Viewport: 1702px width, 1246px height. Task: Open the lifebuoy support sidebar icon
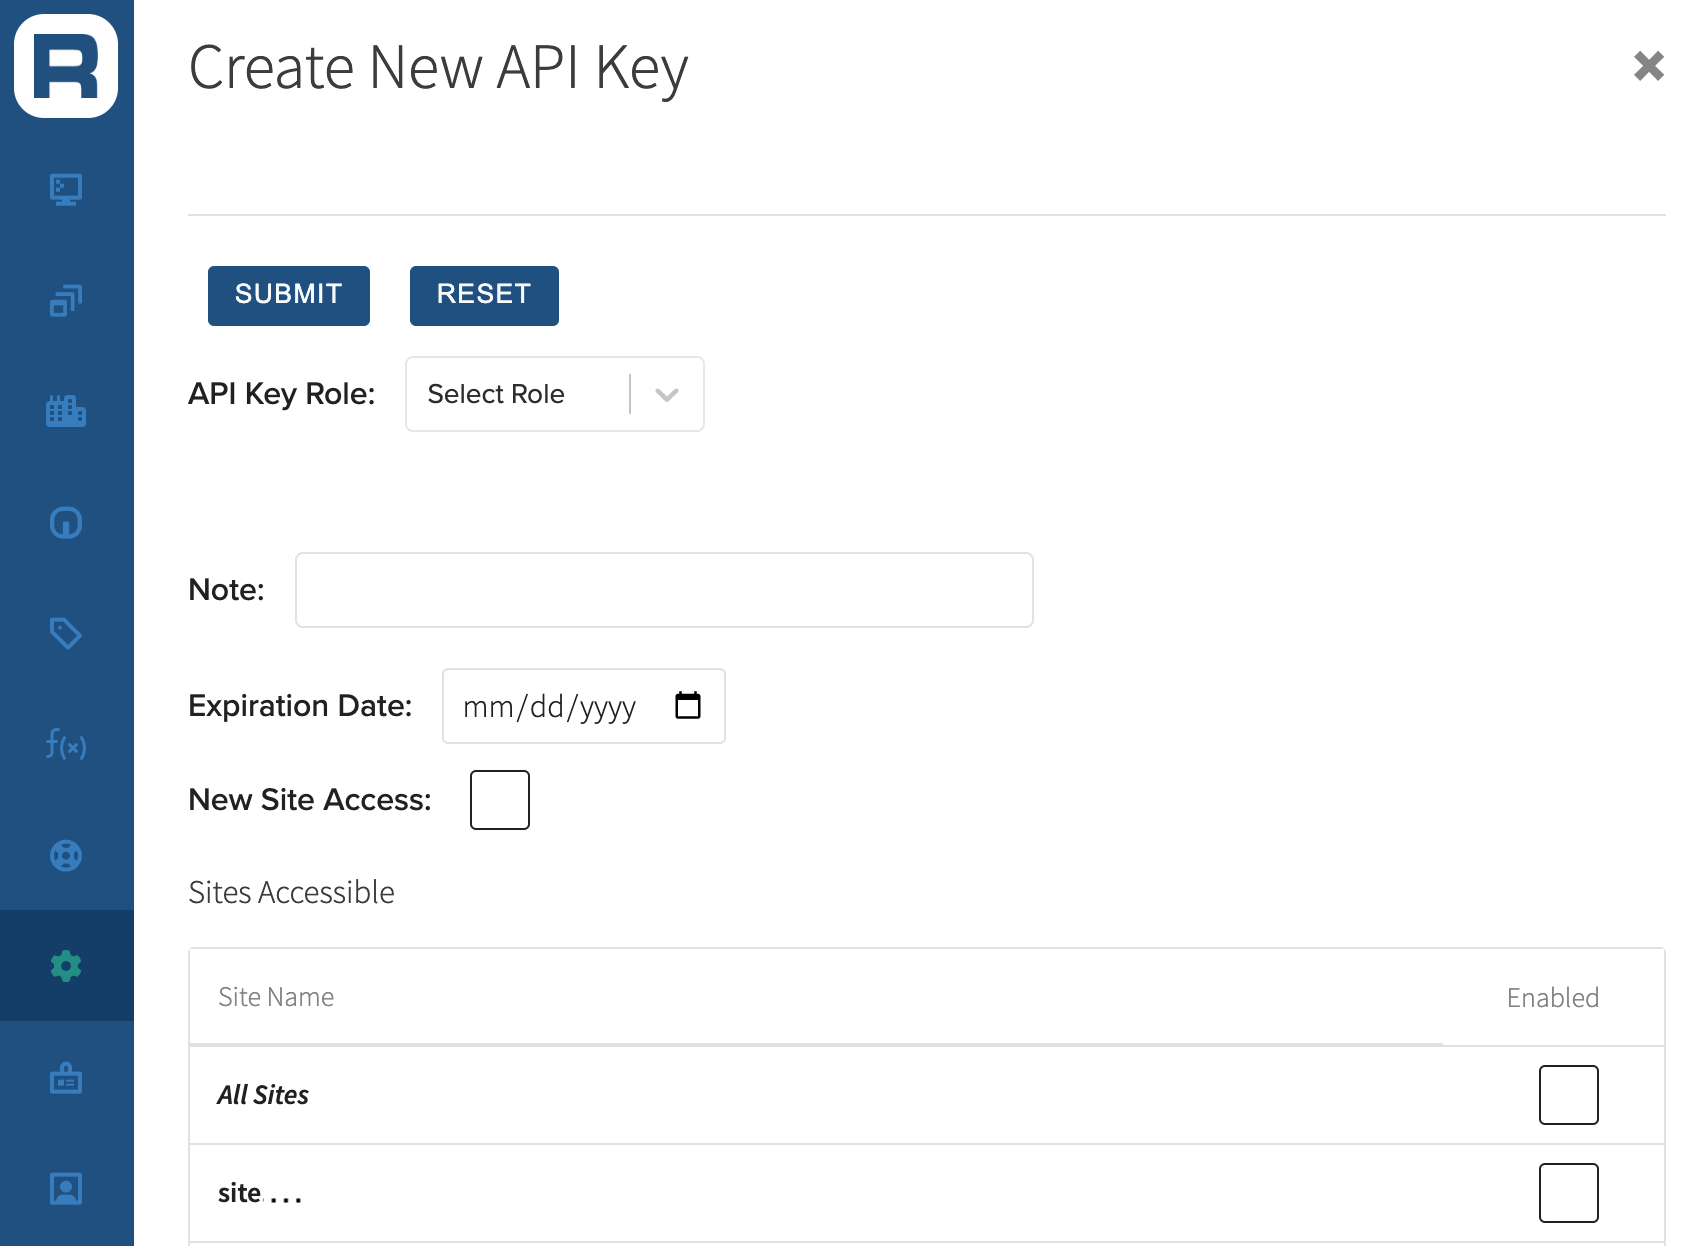[66, 855]
